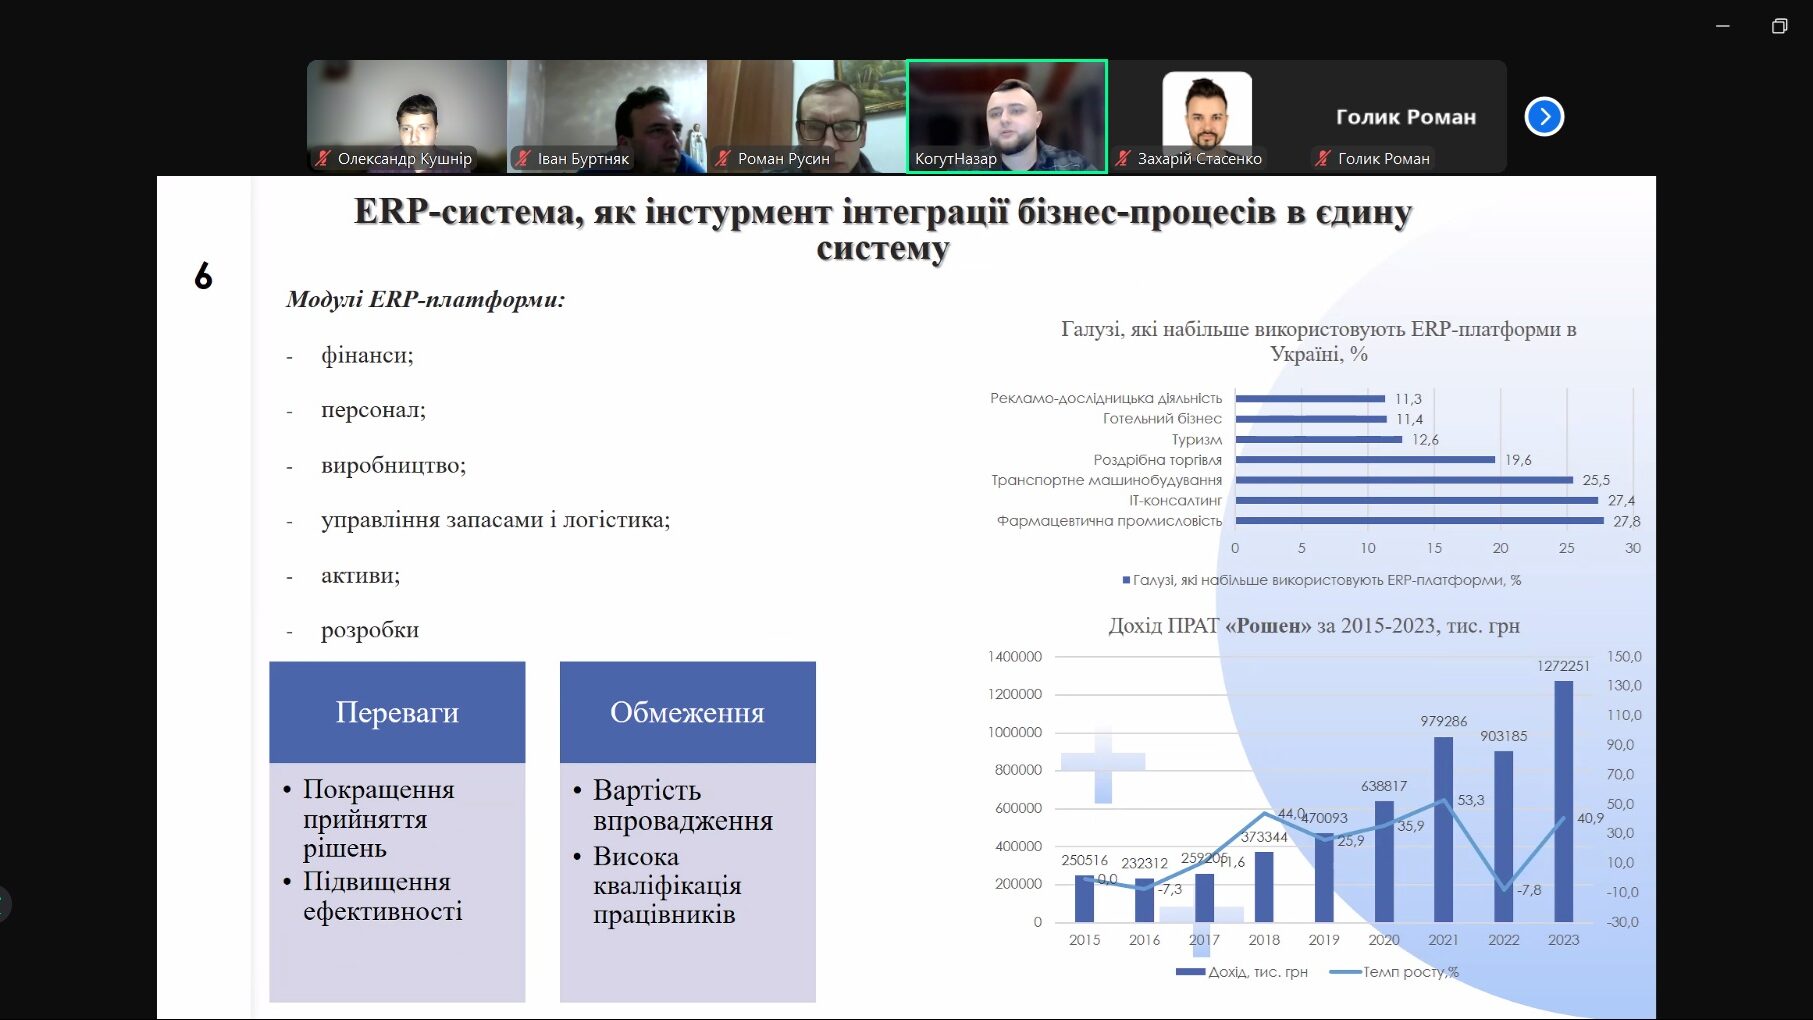The height and width of the screenshot is (1020, 1813).
Task: Click the Темп росту legend entry
Action: coord(1396,972)
